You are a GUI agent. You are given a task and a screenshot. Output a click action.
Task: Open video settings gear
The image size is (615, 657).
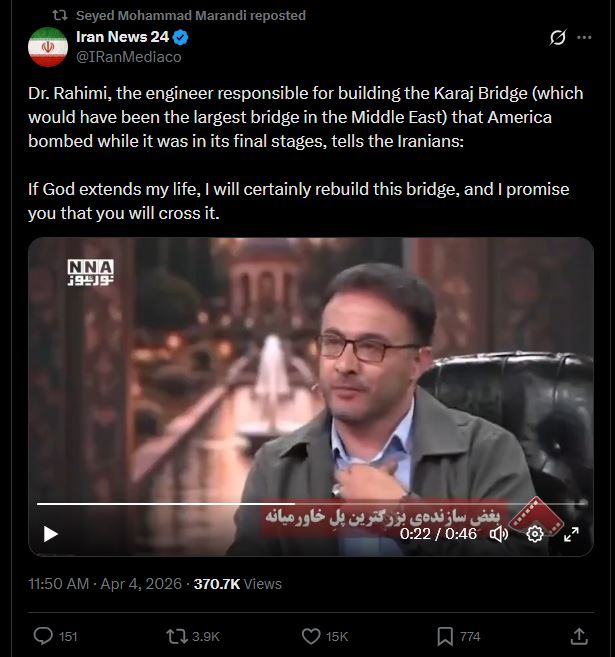pos(535,534)
